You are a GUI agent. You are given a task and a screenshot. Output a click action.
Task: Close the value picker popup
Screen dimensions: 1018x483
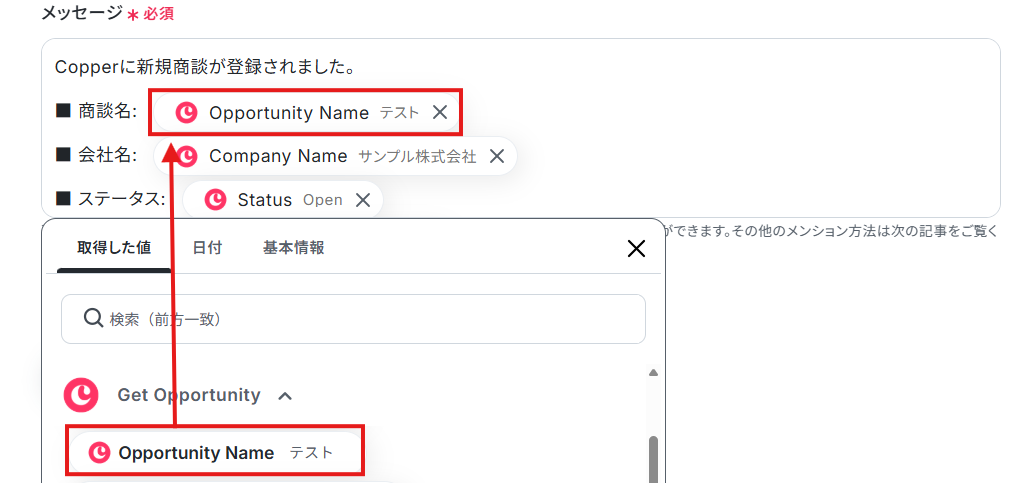(636, 248)
